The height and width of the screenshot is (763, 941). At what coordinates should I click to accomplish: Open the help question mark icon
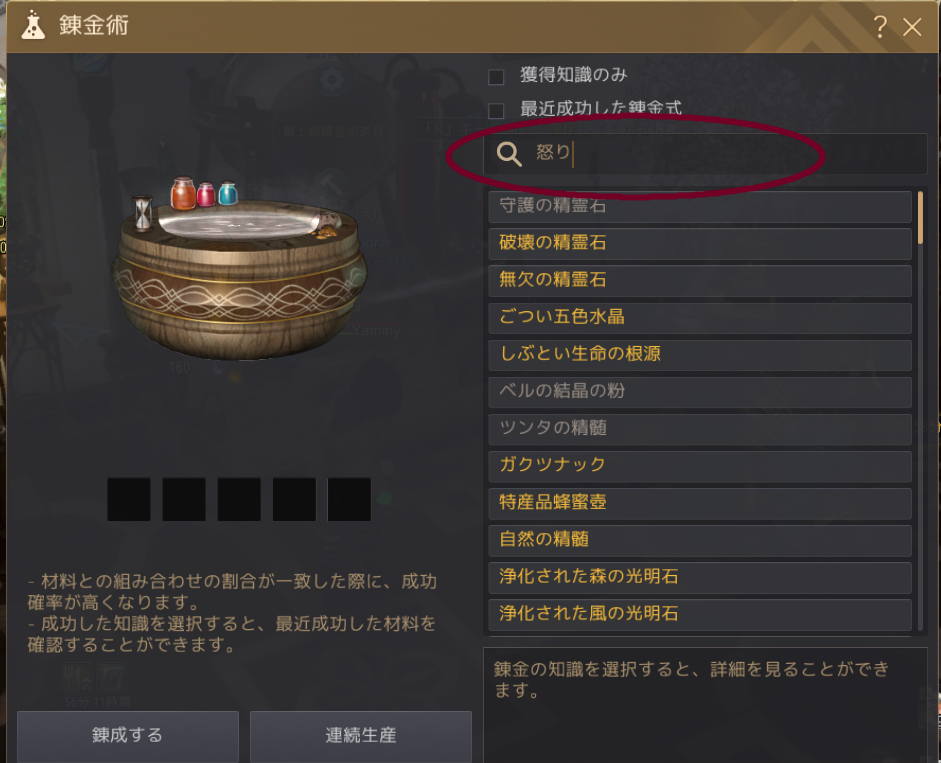coord(880,27)
